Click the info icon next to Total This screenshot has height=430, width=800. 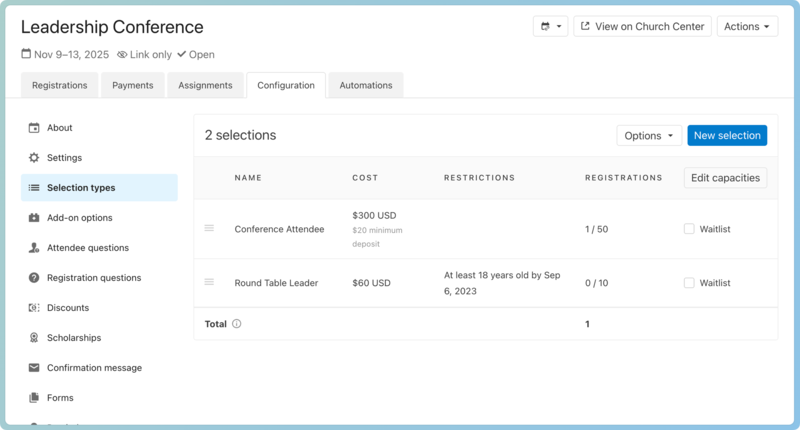[237, 324]
